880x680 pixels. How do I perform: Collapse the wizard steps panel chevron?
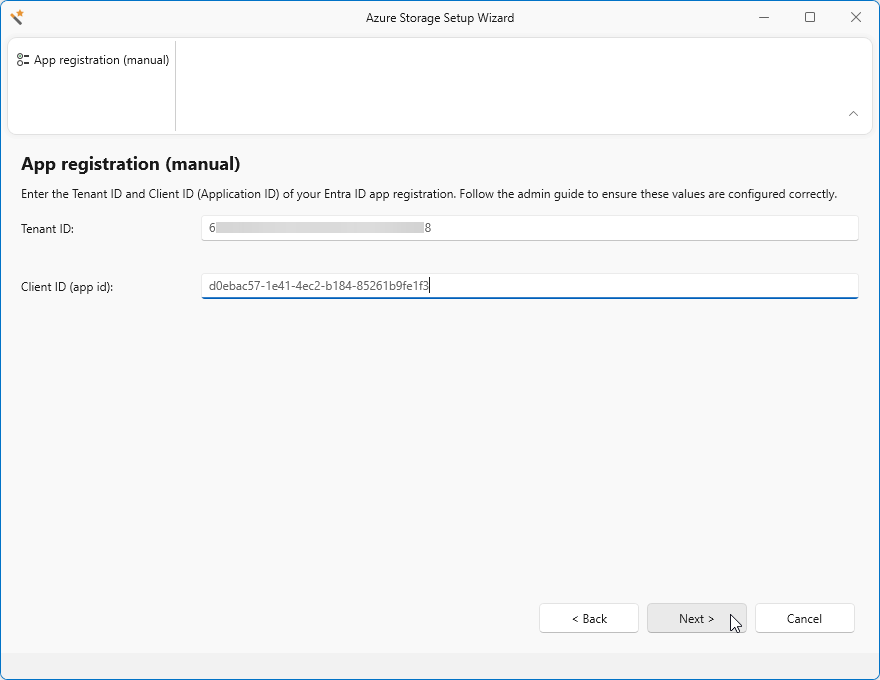pyautogui.click(x=853, y=113)
